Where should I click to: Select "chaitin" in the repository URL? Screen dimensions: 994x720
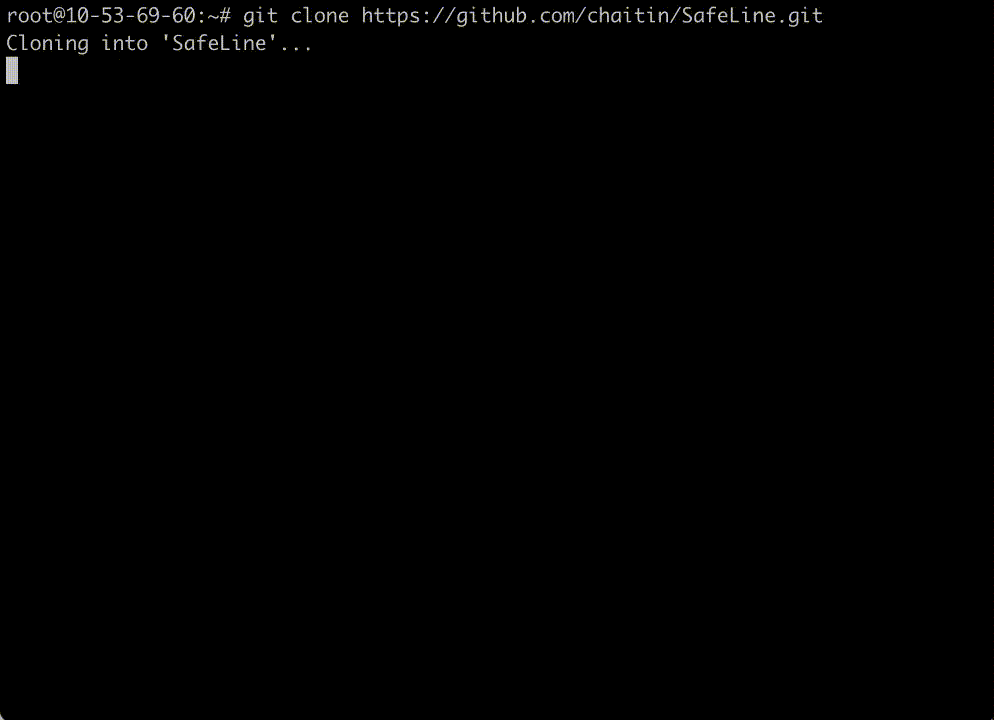tap(628, 16)
